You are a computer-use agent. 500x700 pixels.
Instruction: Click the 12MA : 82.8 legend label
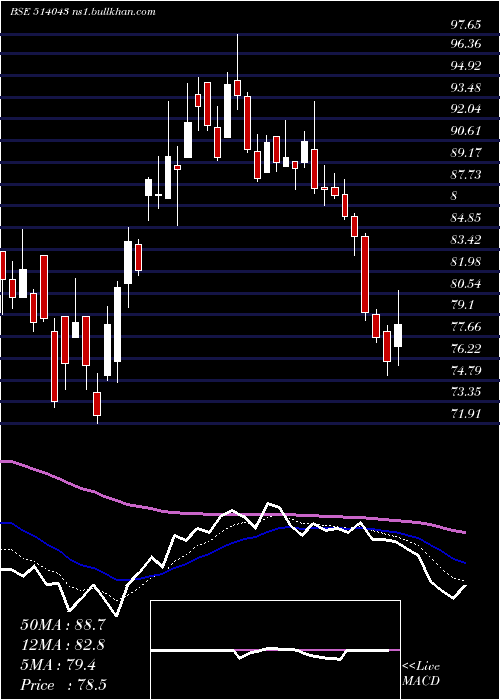[x=63, y=645]
